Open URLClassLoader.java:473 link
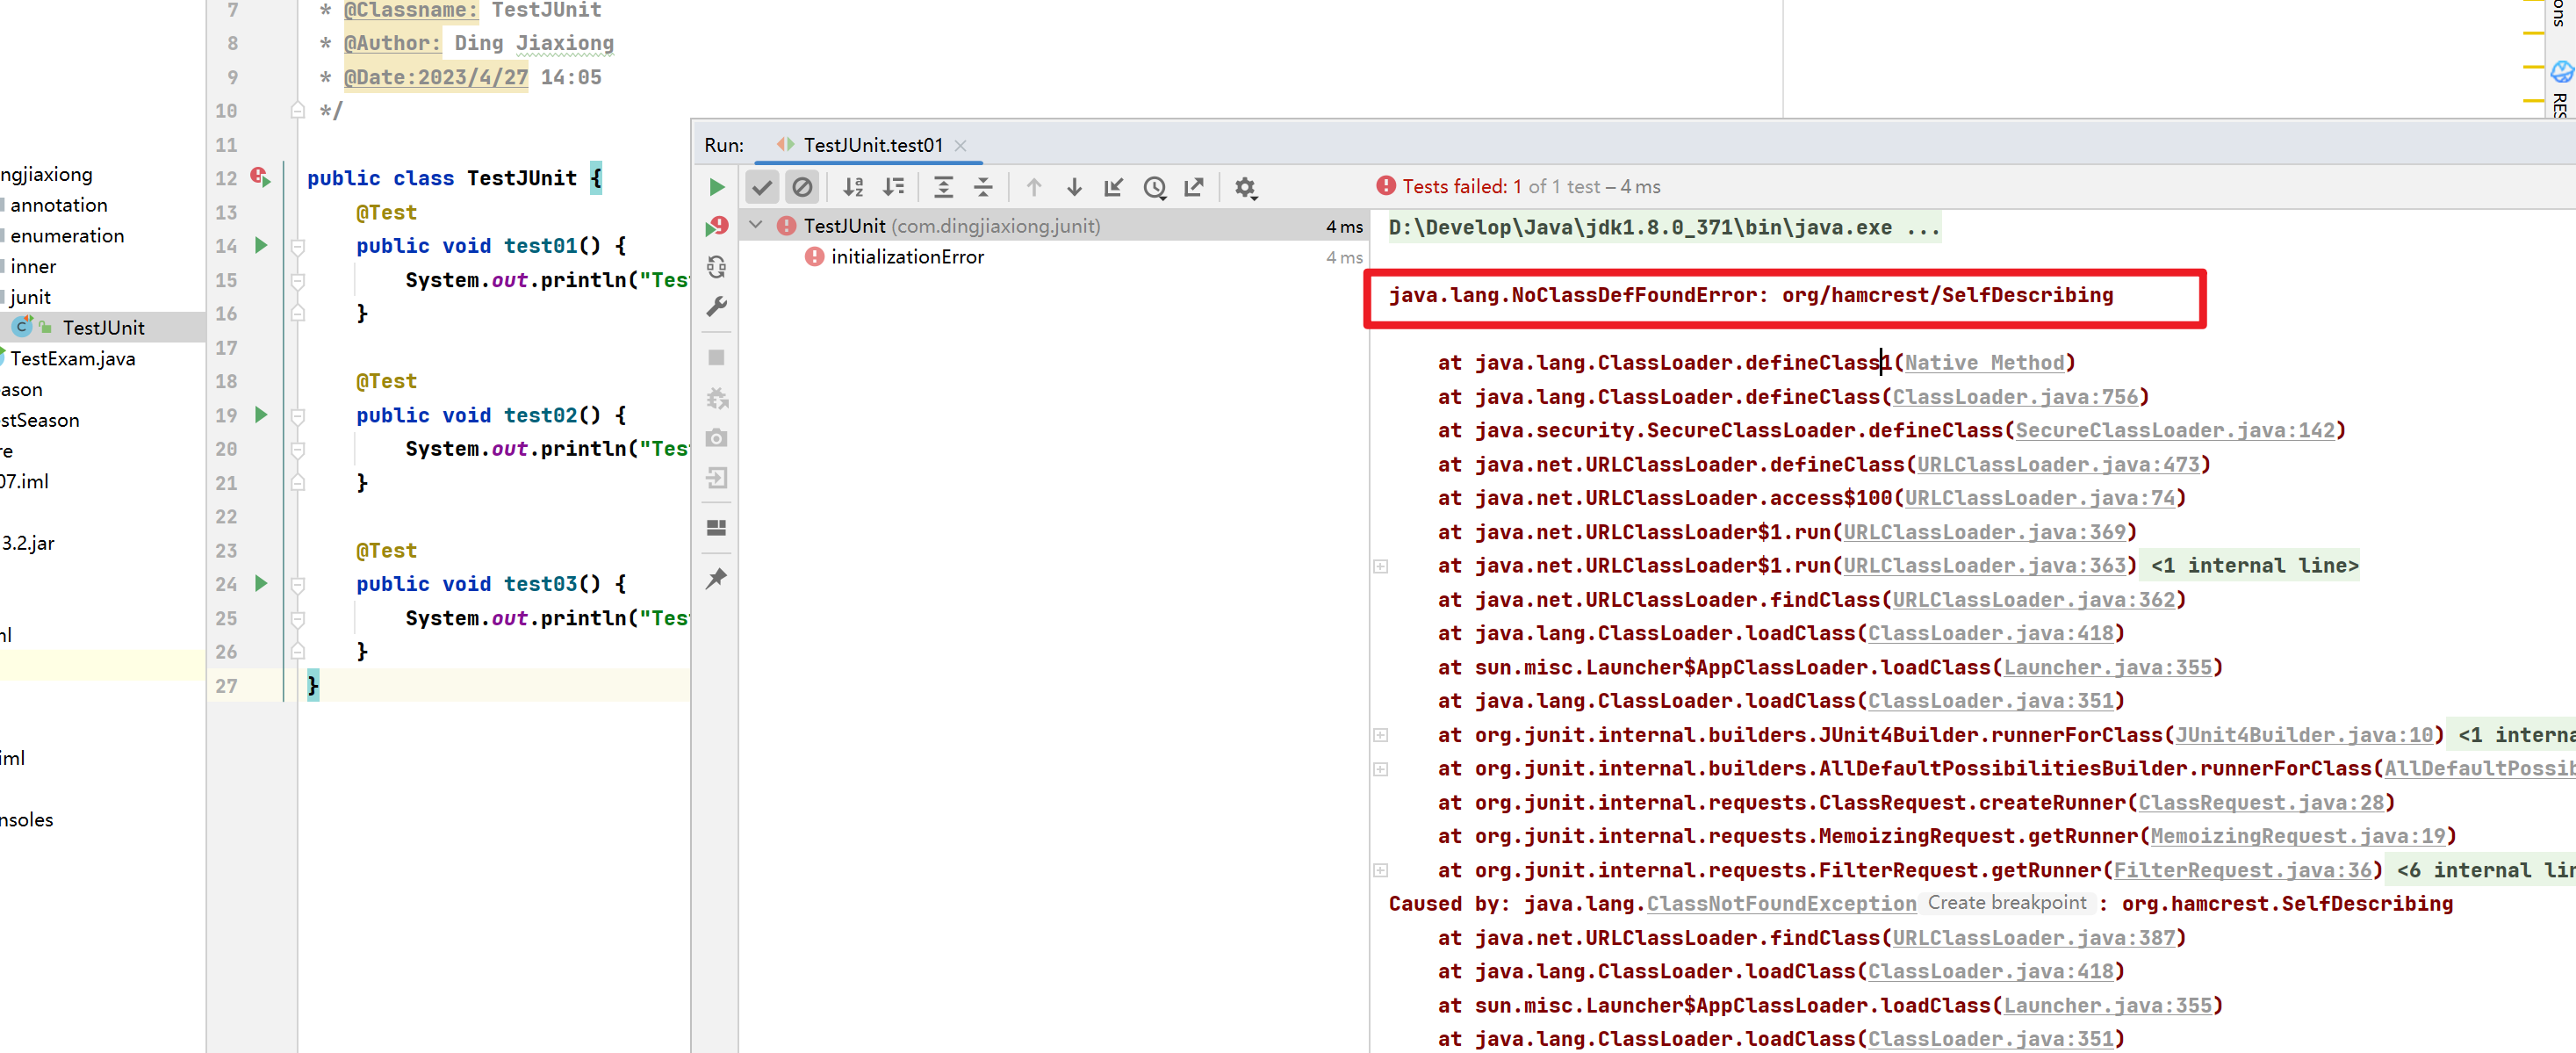The image size is (2576, 1053). point(2057,464)
